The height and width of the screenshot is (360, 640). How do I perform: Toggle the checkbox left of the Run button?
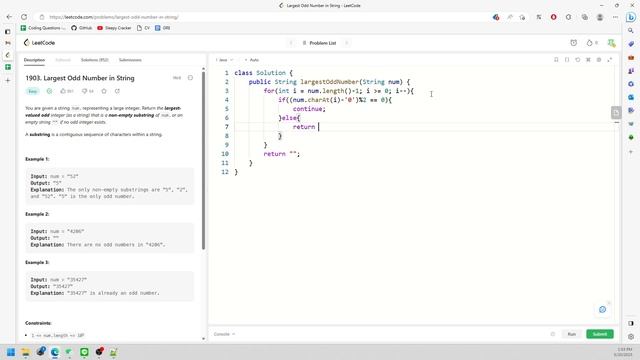click(x=553, y=334)
